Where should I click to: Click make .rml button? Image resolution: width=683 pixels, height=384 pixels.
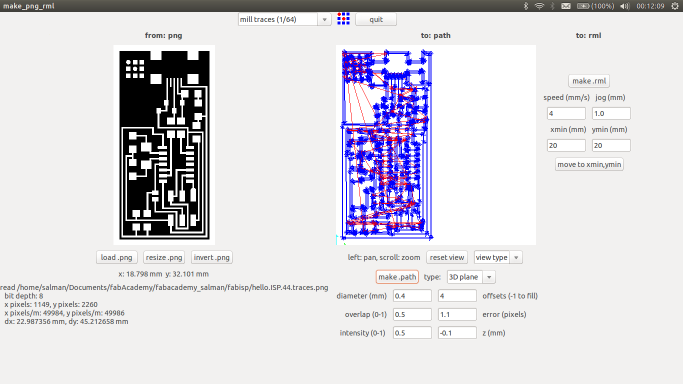(589, 81)
